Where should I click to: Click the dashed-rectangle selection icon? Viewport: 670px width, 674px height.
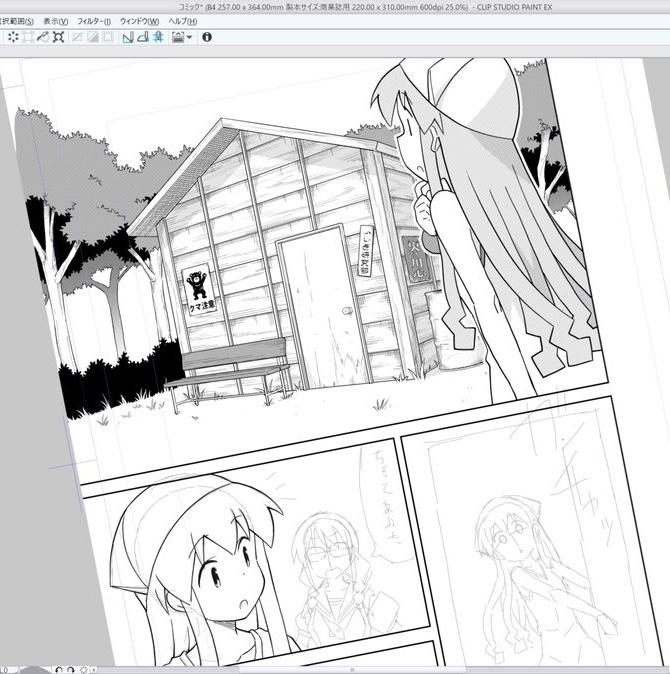click(x=28, y=37)
